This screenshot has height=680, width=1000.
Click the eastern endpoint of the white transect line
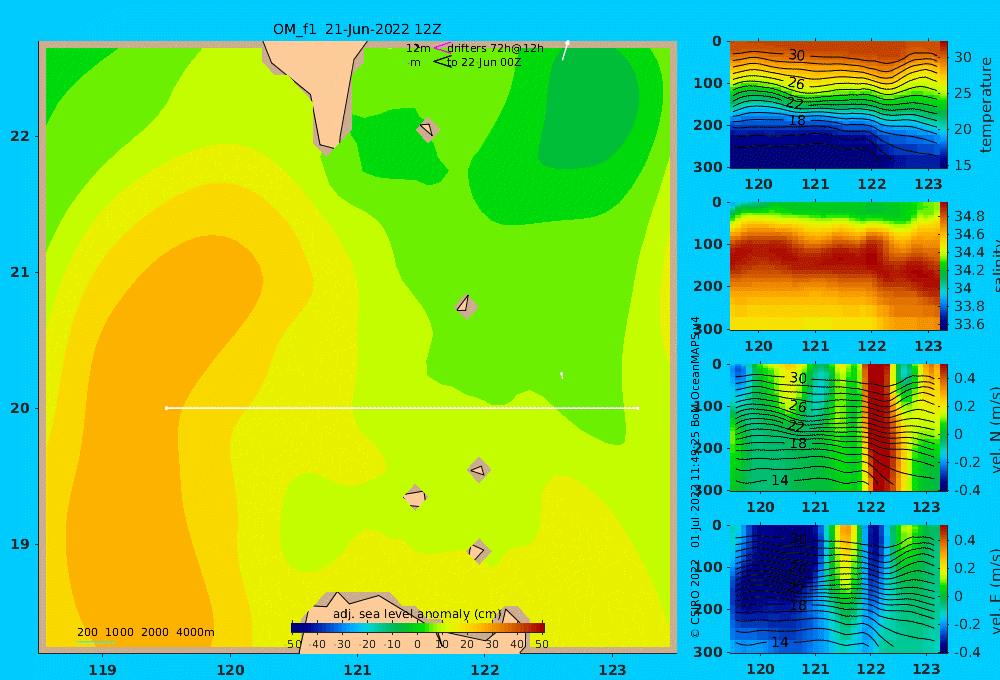point(638,408)
